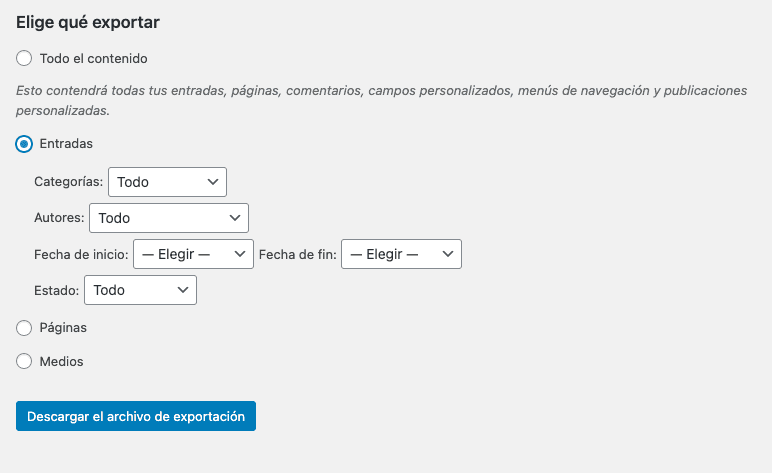
Task: Select the "Entradas" radio button
Action: [x=24, y=144]
